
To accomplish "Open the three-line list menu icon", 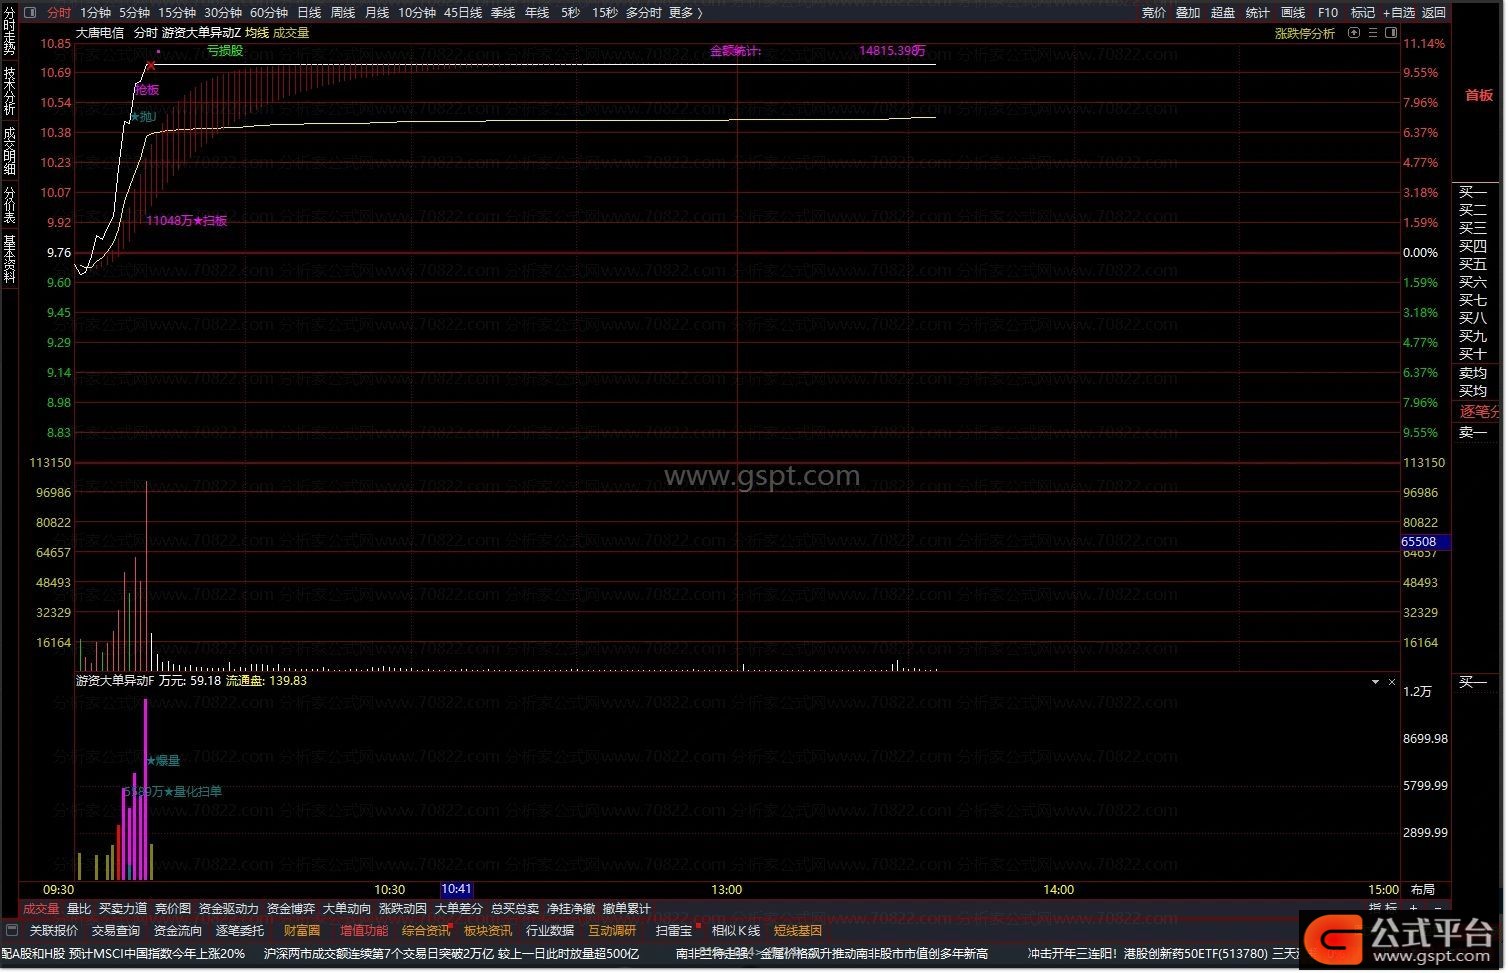I will pyautogui.click(x=1373, y=33).
